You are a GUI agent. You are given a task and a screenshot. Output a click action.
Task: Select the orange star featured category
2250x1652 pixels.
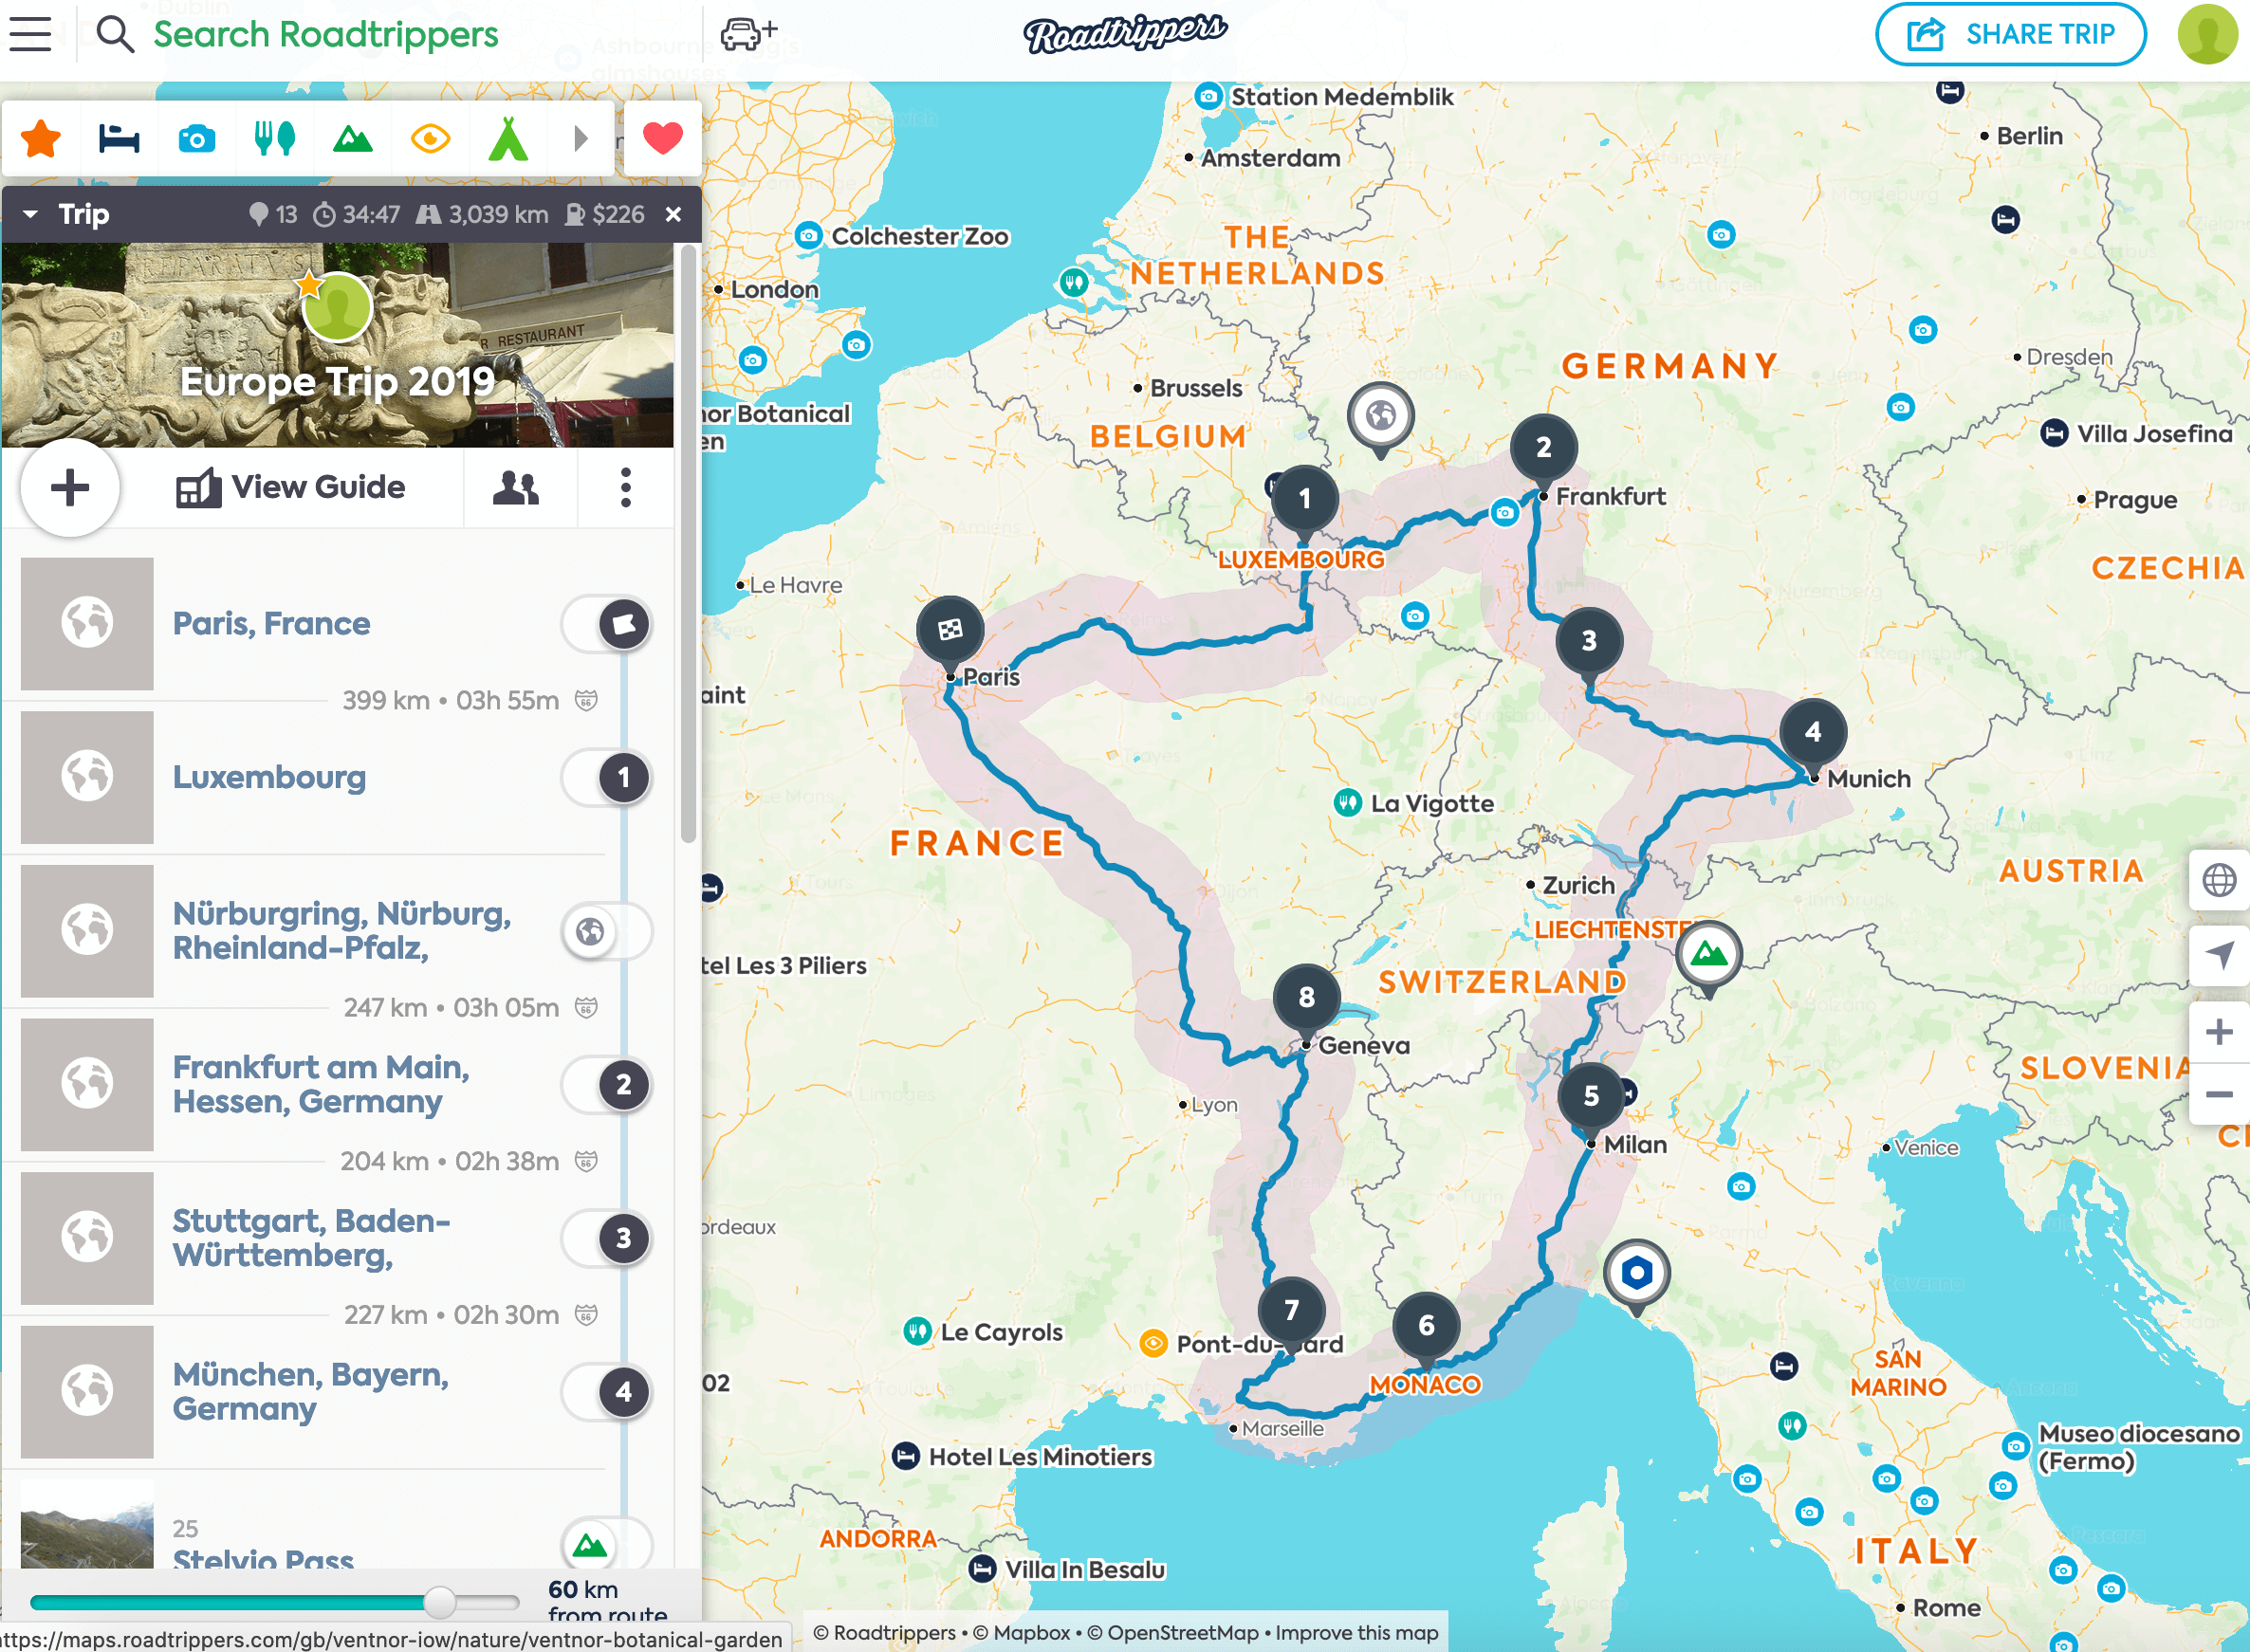(x=41, y=138)
